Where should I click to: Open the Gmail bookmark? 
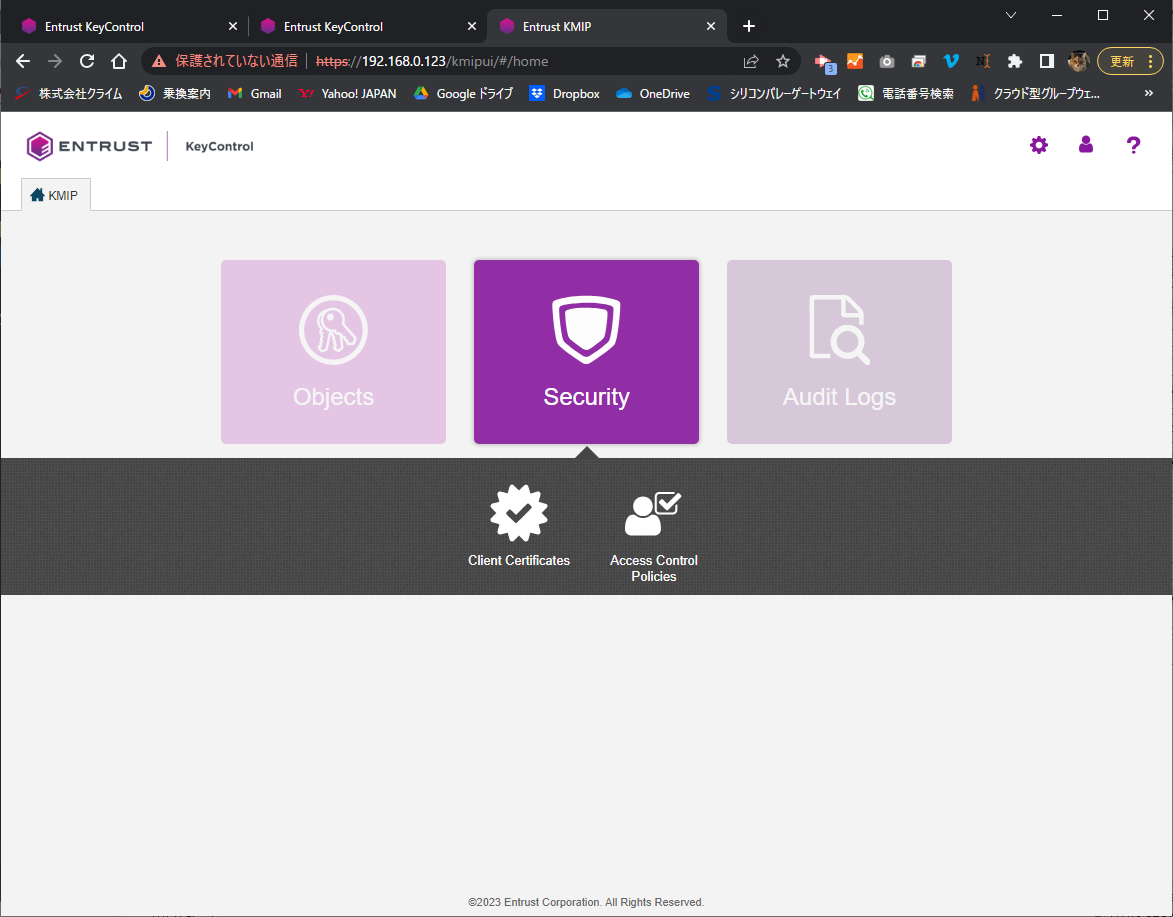(255, 93)
